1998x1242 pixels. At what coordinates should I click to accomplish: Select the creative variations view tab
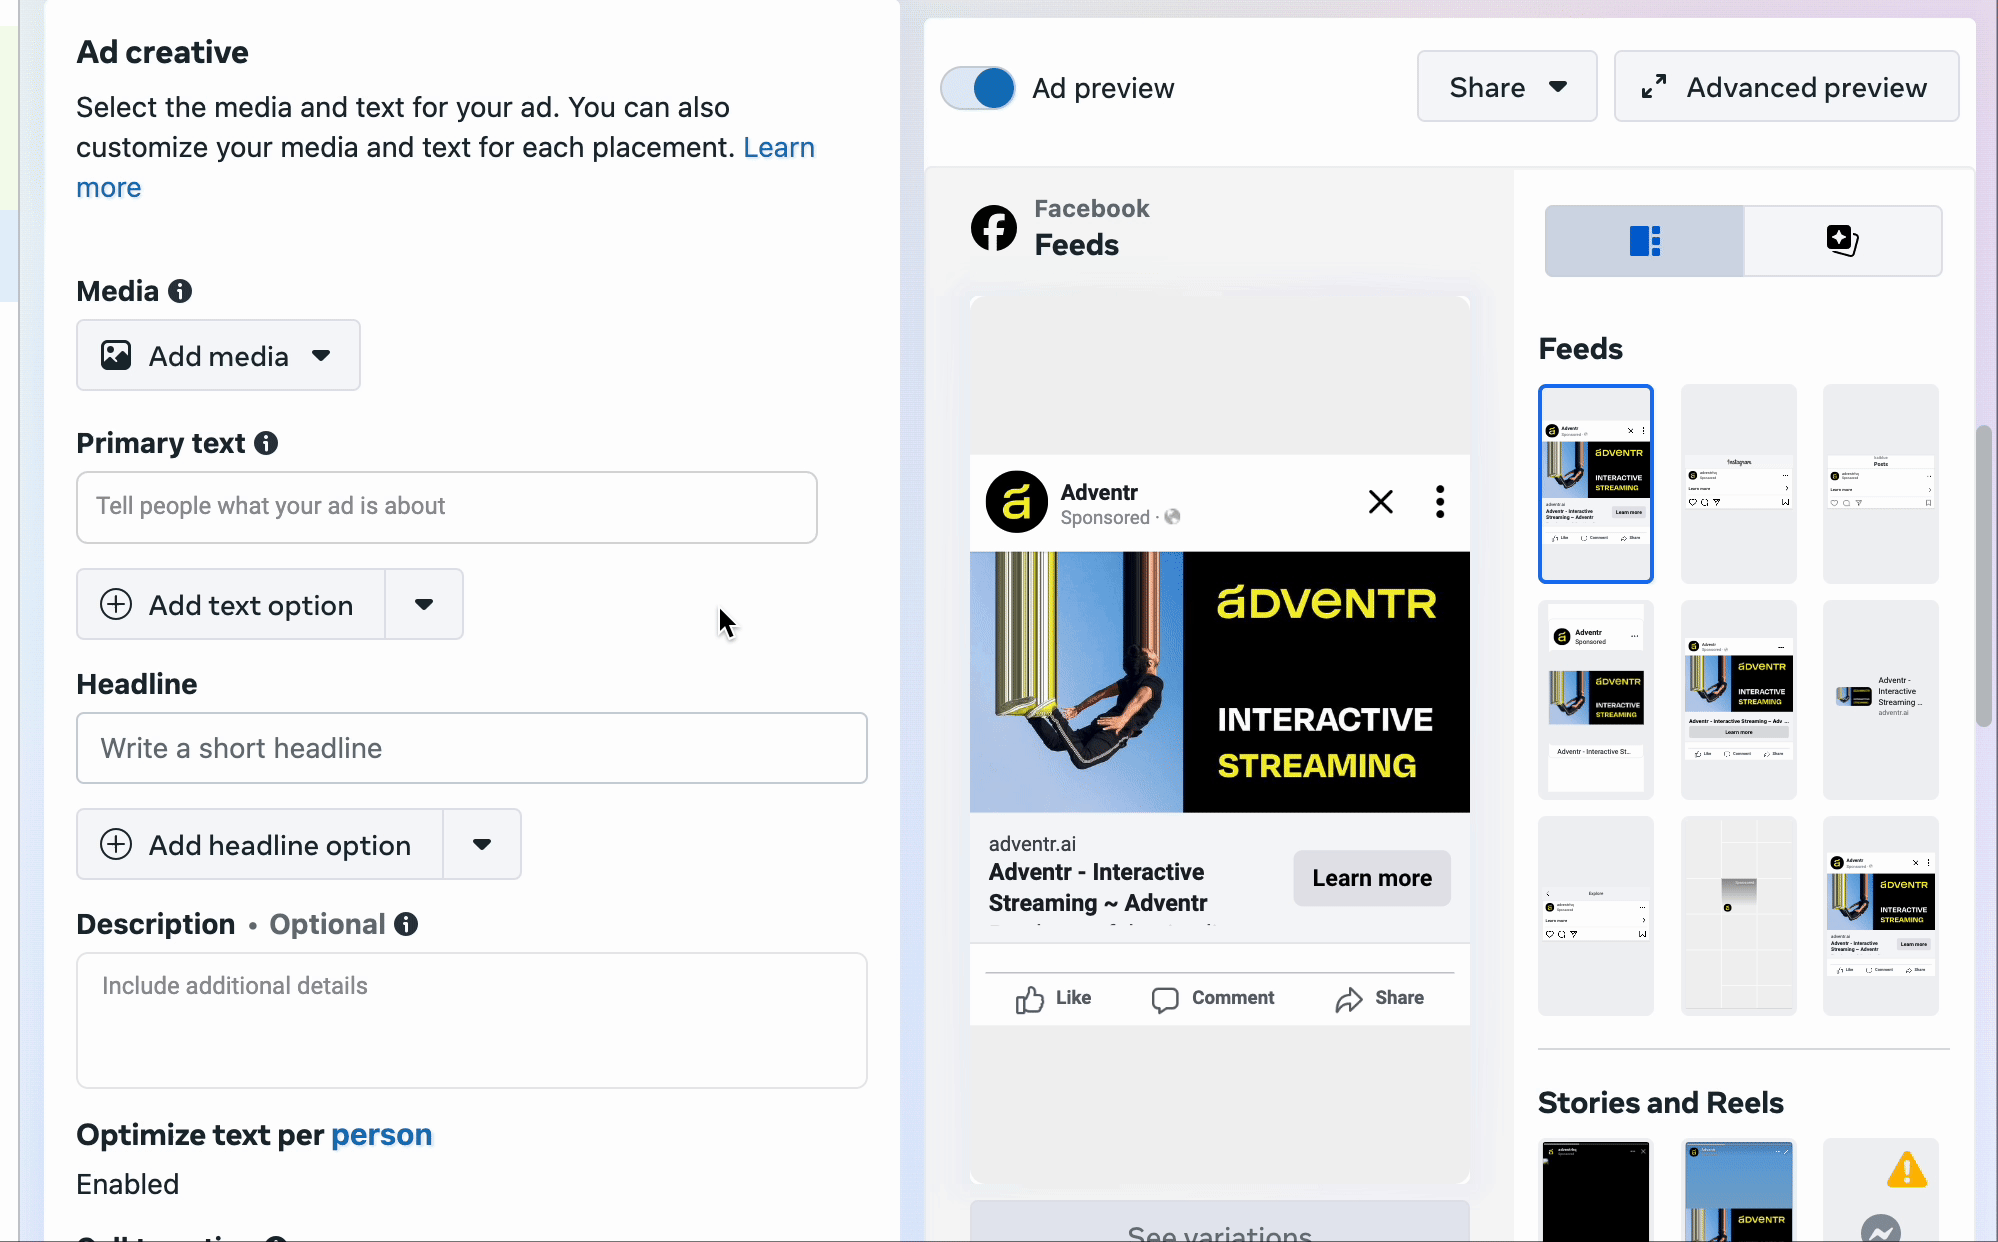[1842, 241]
